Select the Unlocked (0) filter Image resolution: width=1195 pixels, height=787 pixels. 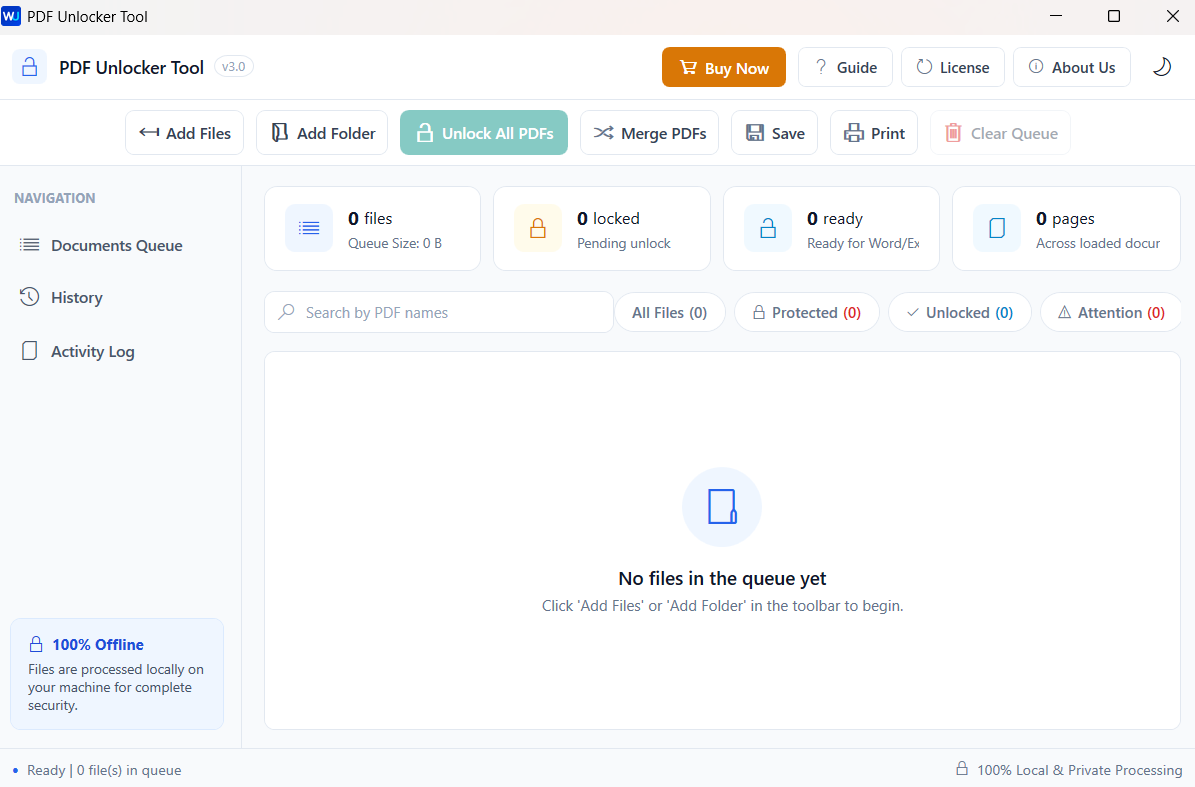960,312
